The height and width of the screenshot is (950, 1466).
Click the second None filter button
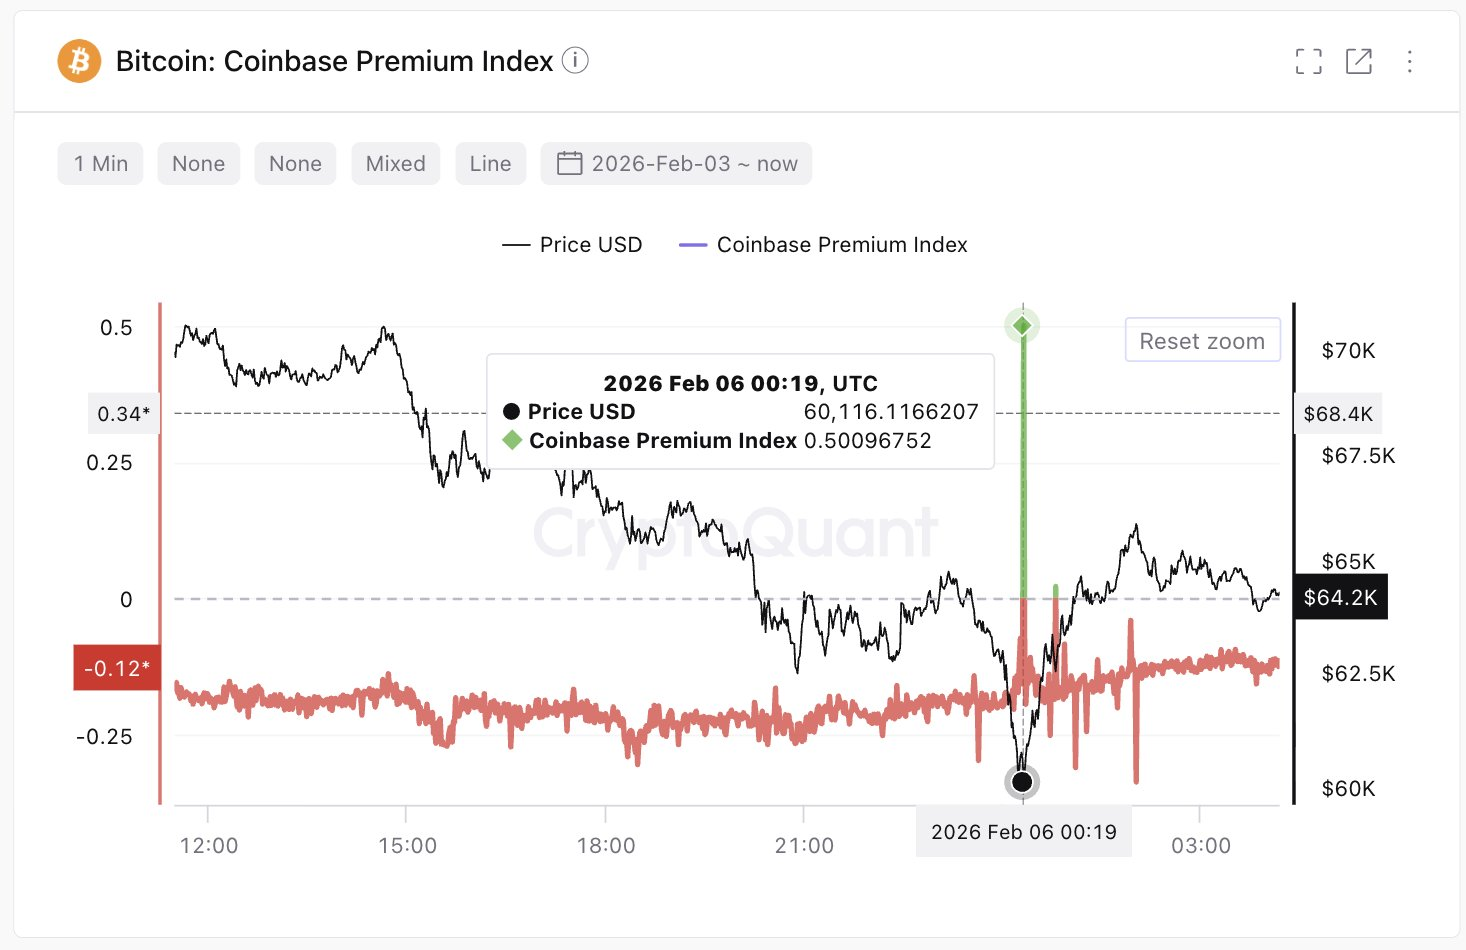pos(295,163)
